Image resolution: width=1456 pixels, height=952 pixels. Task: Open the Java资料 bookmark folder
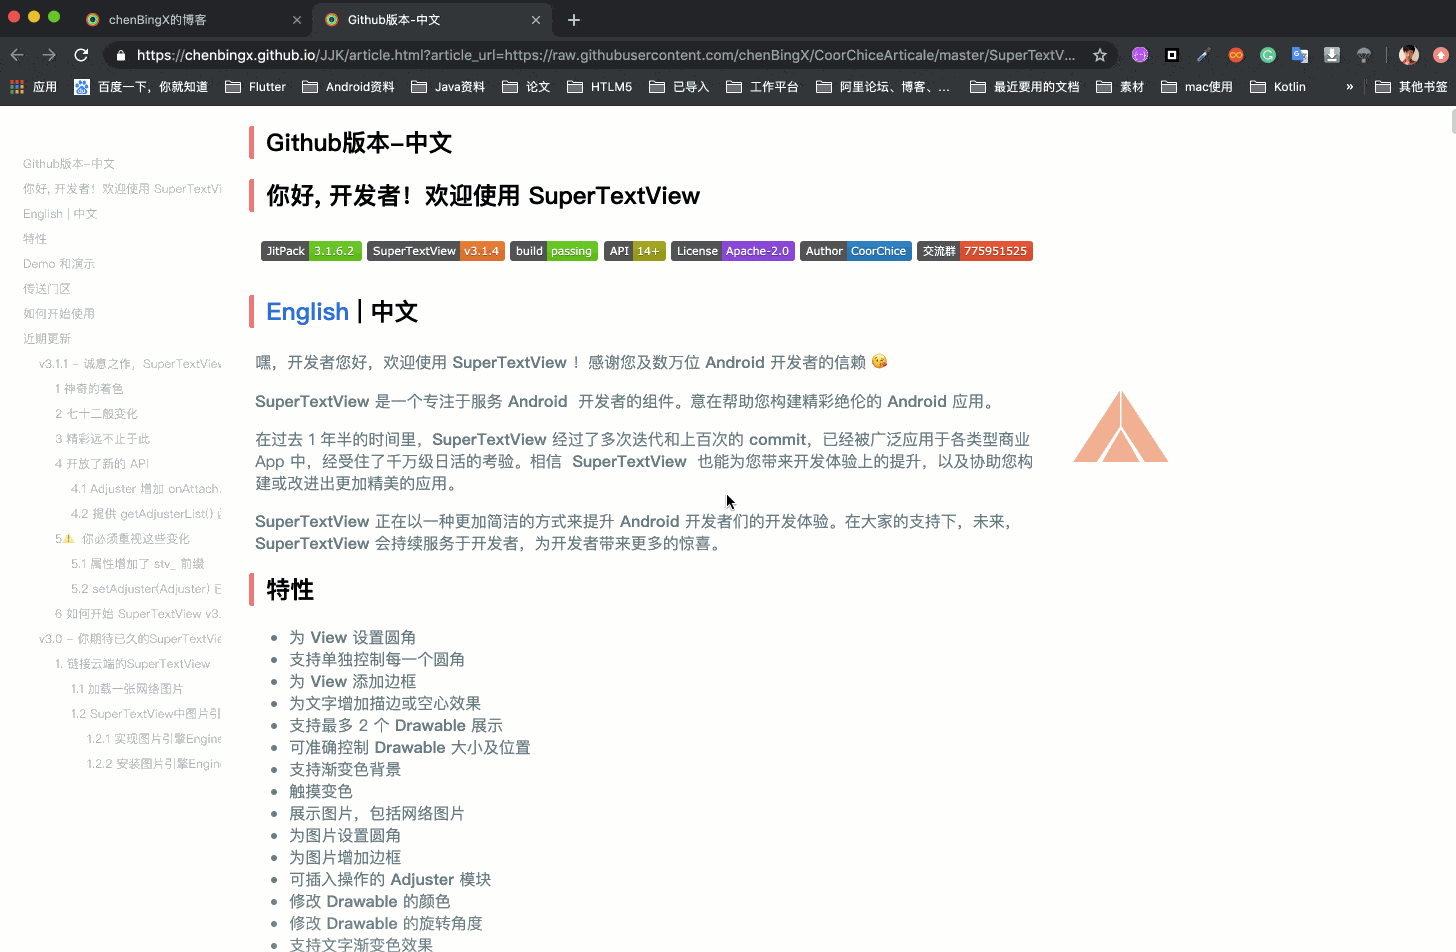(x=448, y=87)
